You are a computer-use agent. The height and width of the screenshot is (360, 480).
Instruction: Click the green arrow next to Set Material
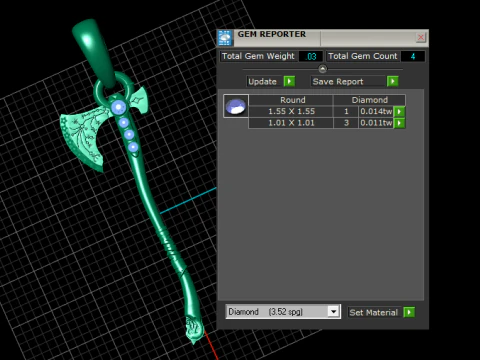pyautogui.click(x=409, y=312)
